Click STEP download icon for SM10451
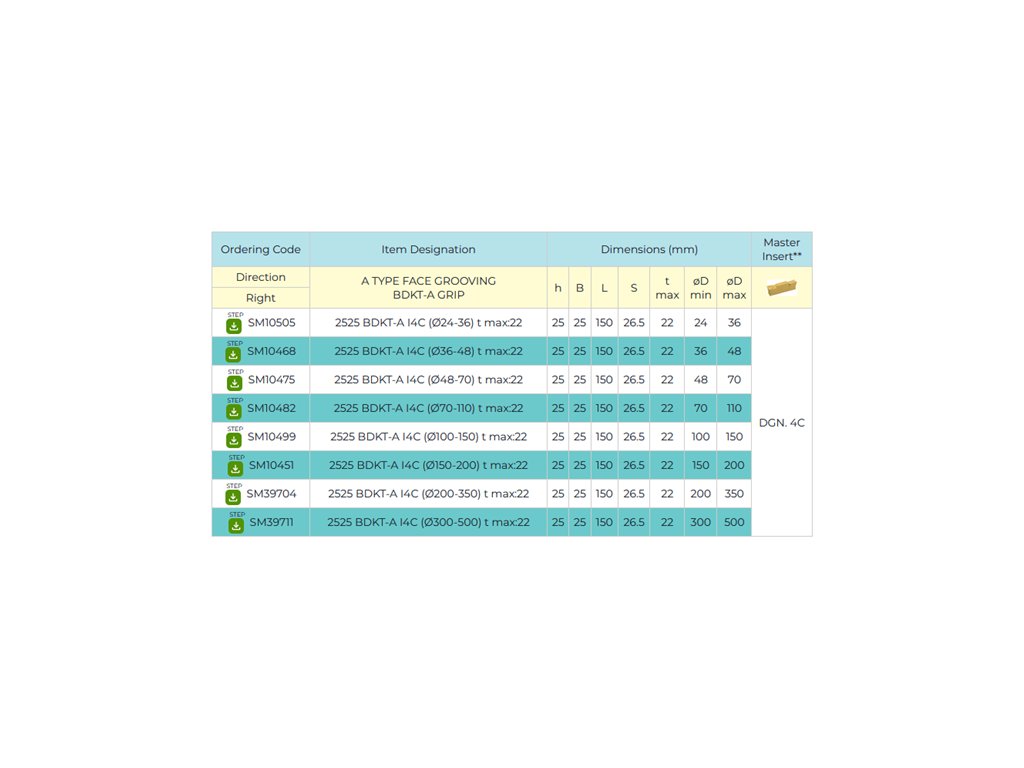The image size is (1024, 768). [x=236, y=468]
